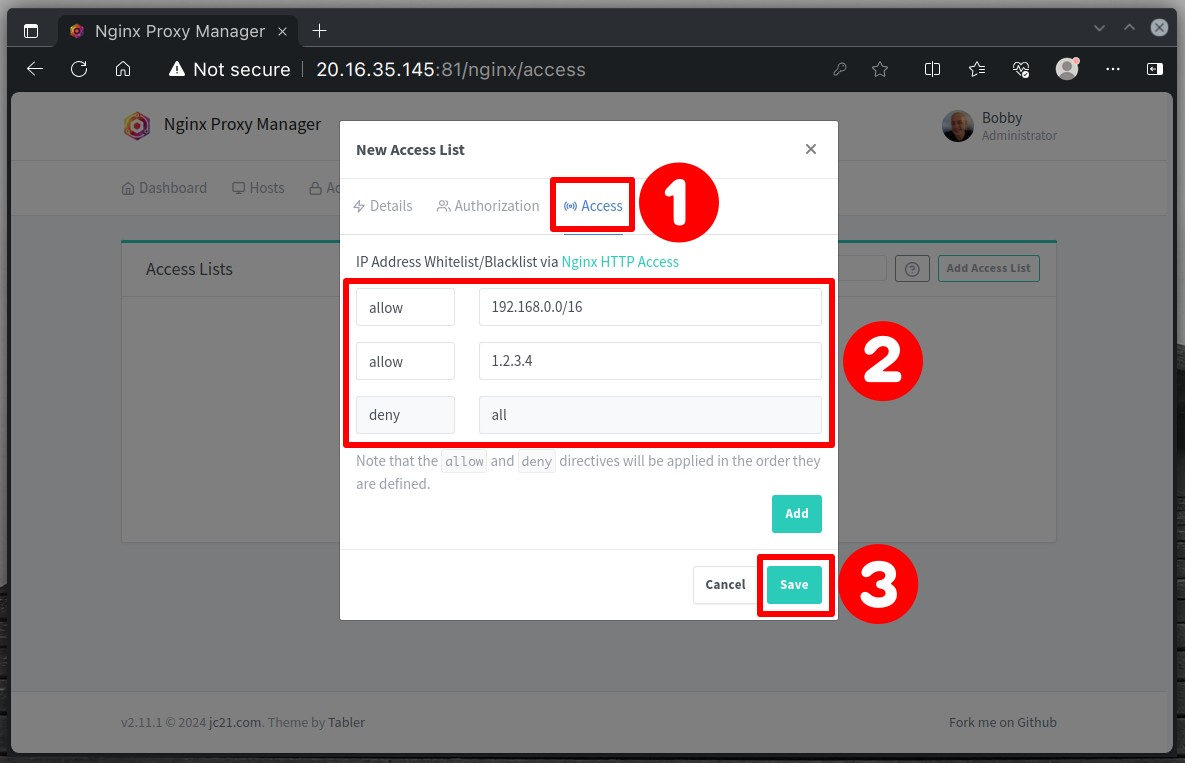Go to browser home page icon
1185x763 pixels.
click(x=122, y=69)
